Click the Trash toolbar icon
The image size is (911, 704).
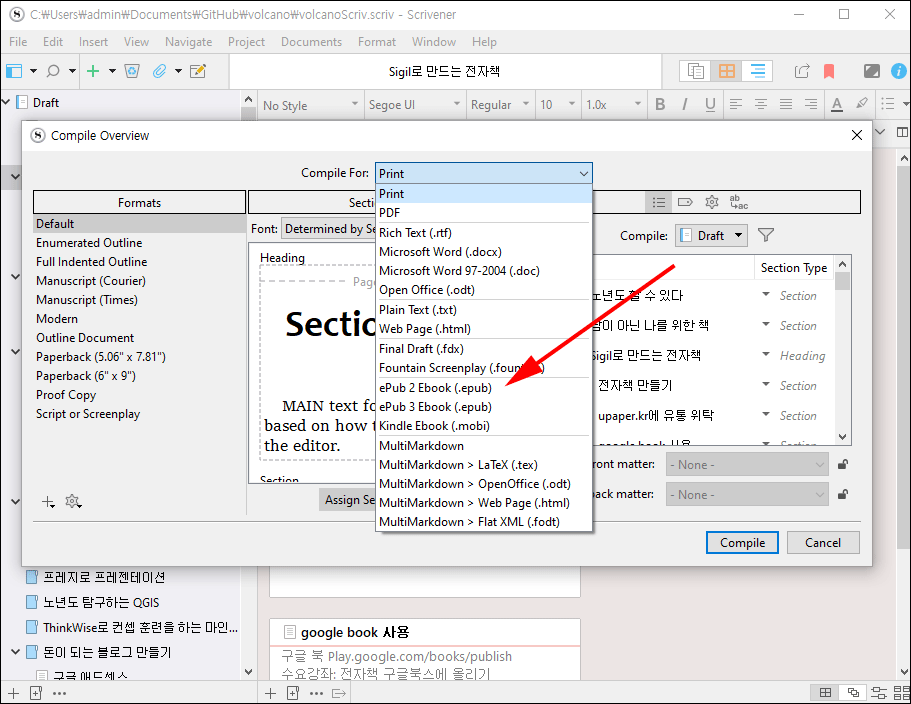coord(132,71)
